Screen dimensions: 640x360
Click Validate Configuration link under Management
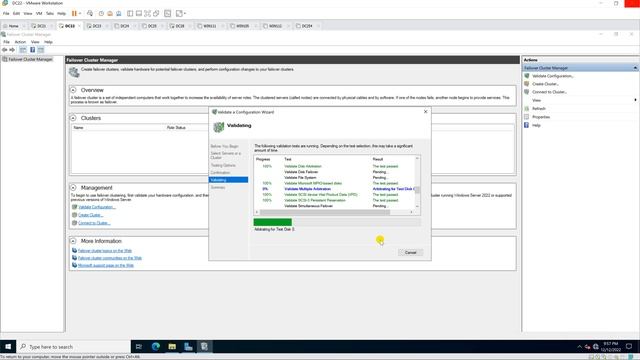click(x=97, y=207)
